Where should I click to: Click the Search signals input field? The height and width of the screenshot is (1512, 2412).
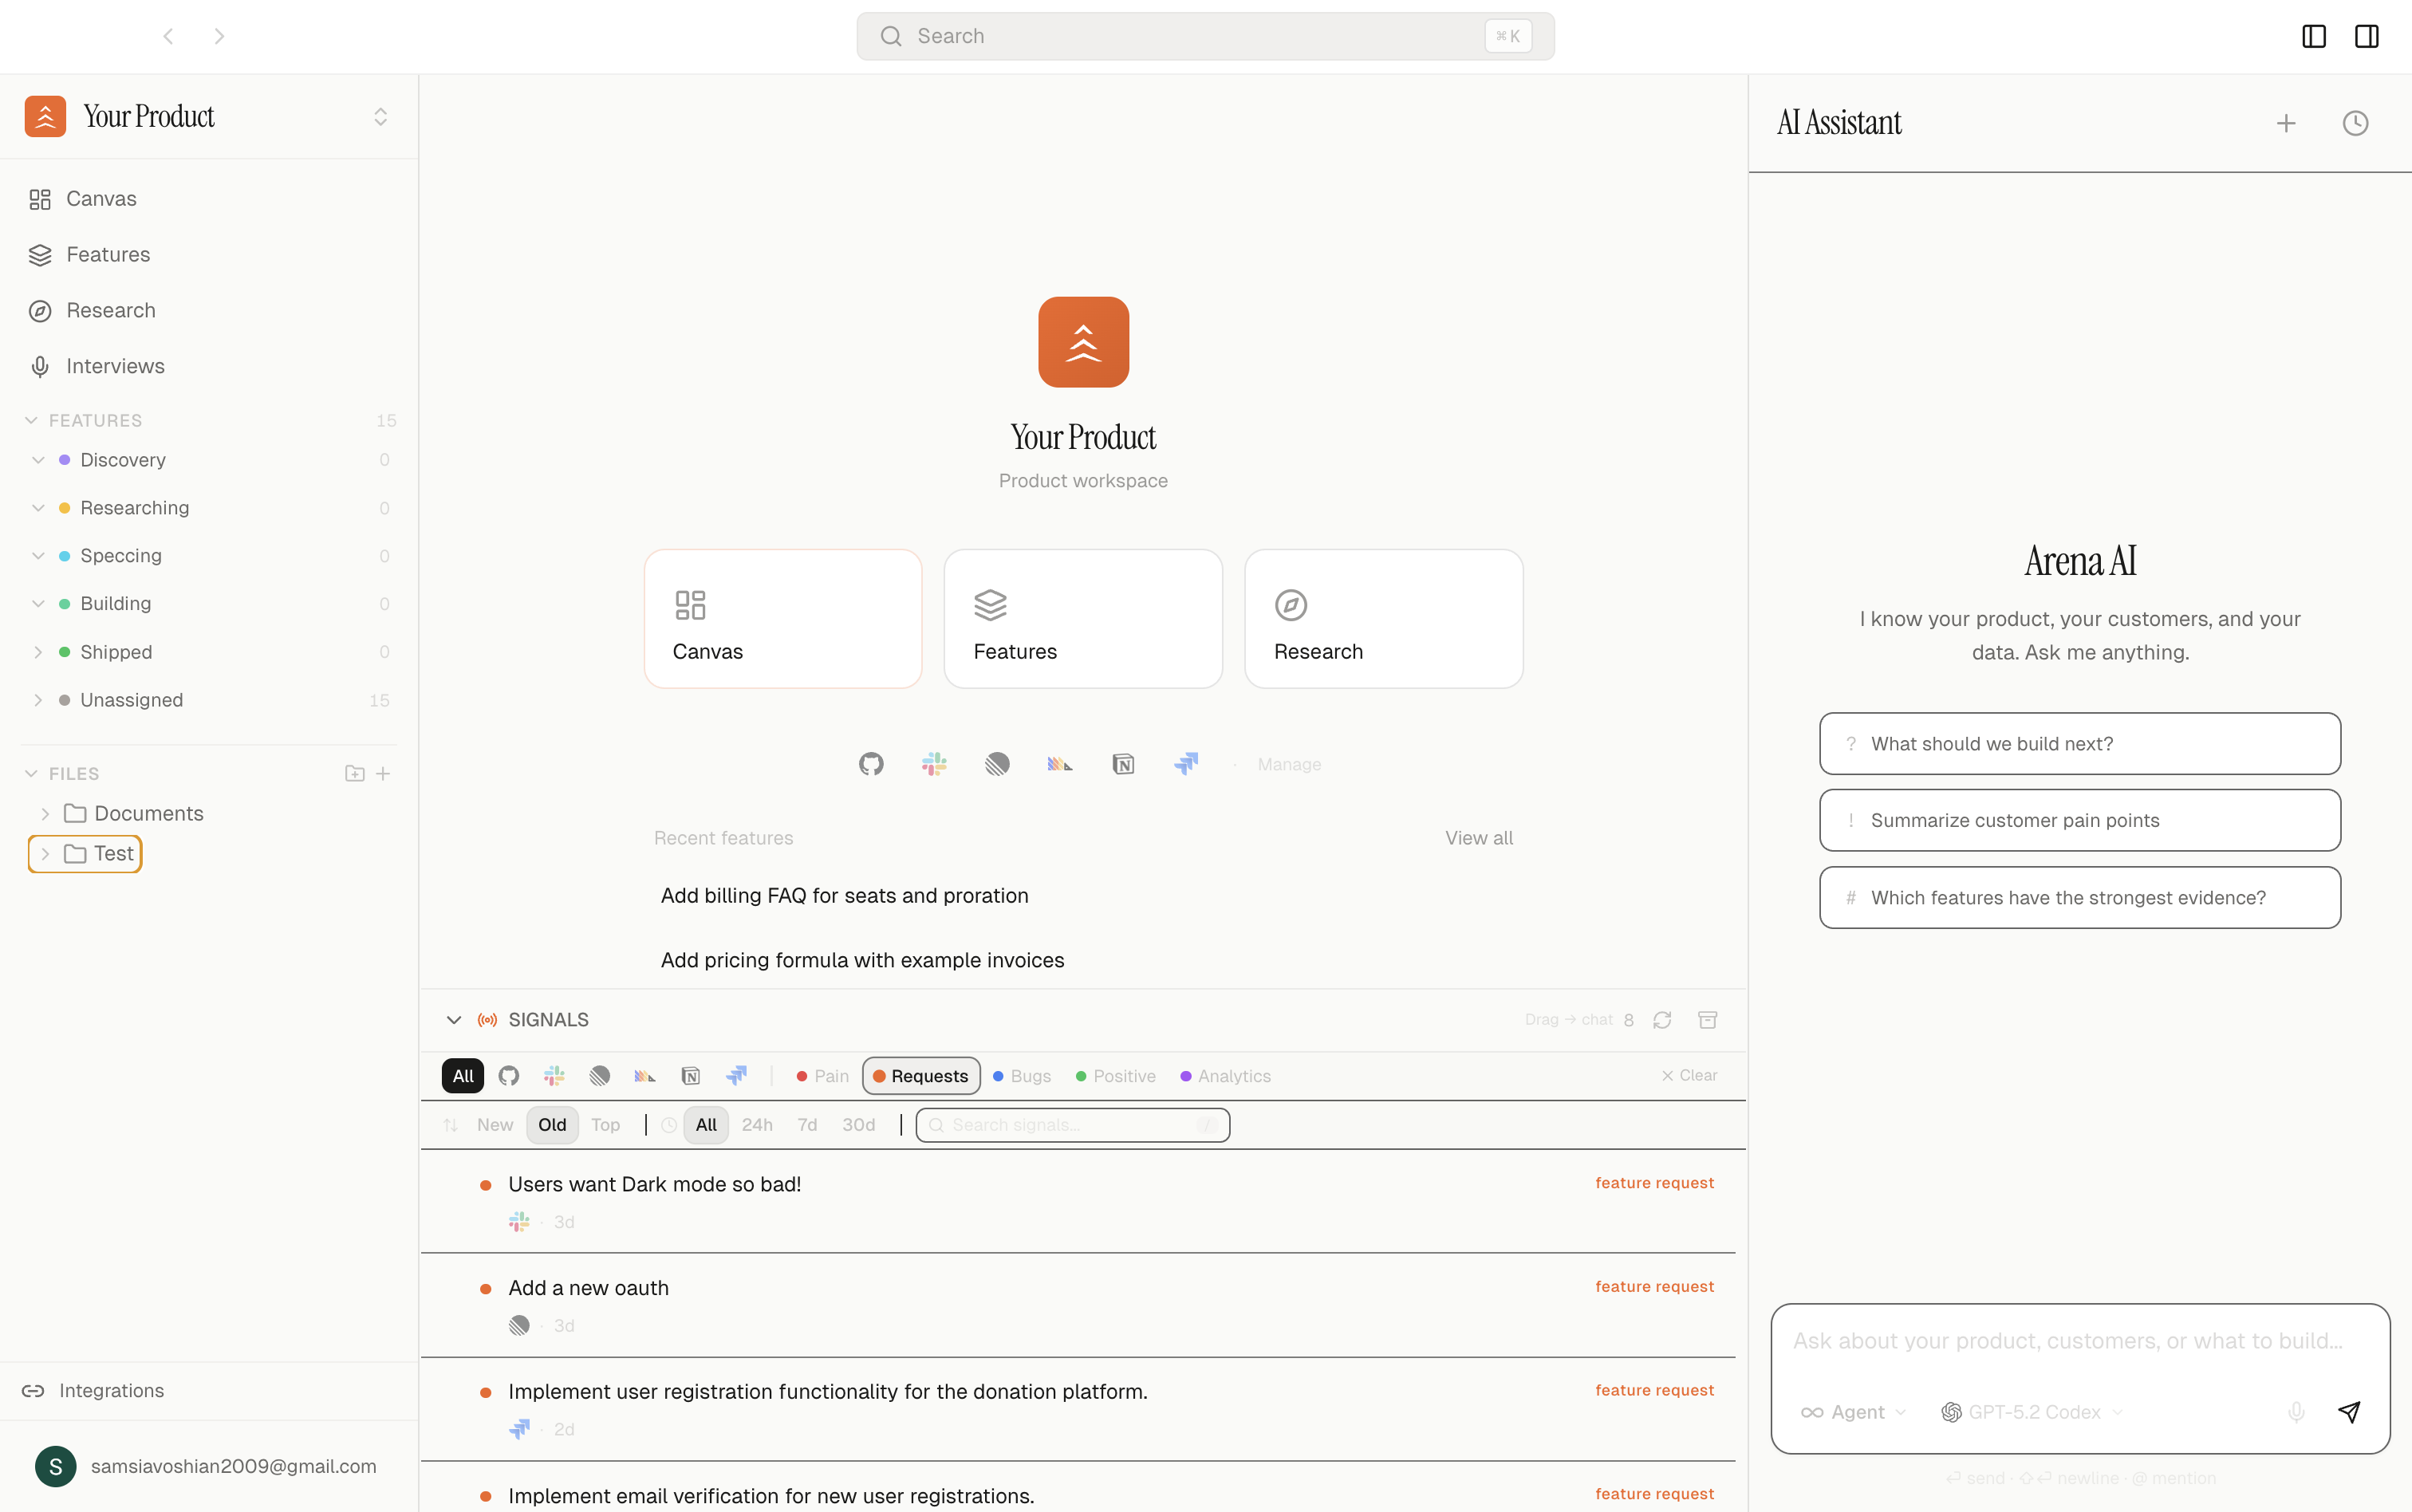tap(1072, 1125)
